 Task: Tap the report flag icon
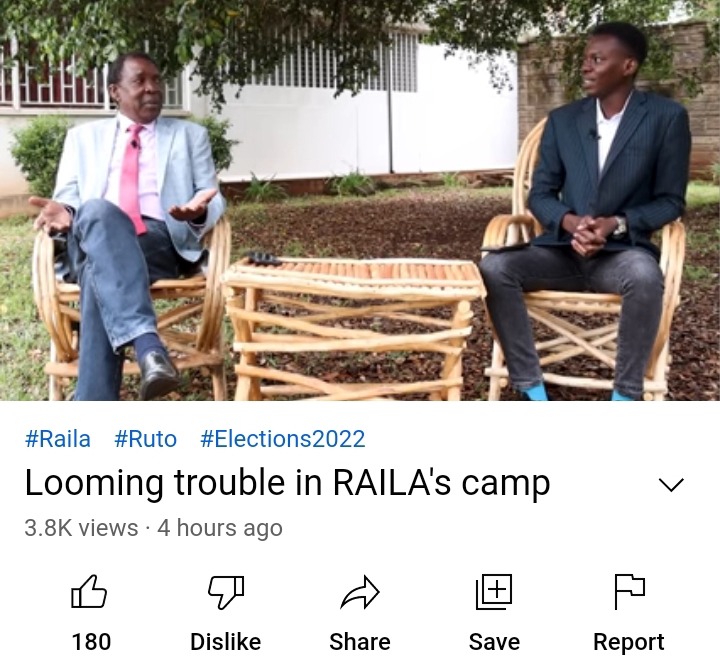(630, 592)
